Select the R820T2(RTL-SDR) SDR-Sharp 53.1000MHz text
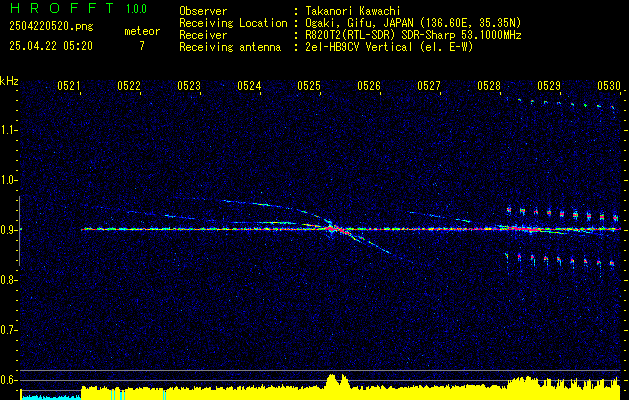 pos(413,35)
